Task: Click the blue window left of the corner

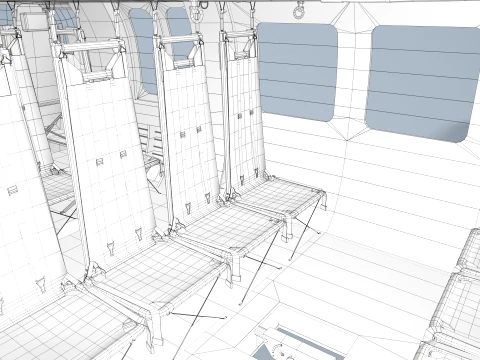Action: 297,71
